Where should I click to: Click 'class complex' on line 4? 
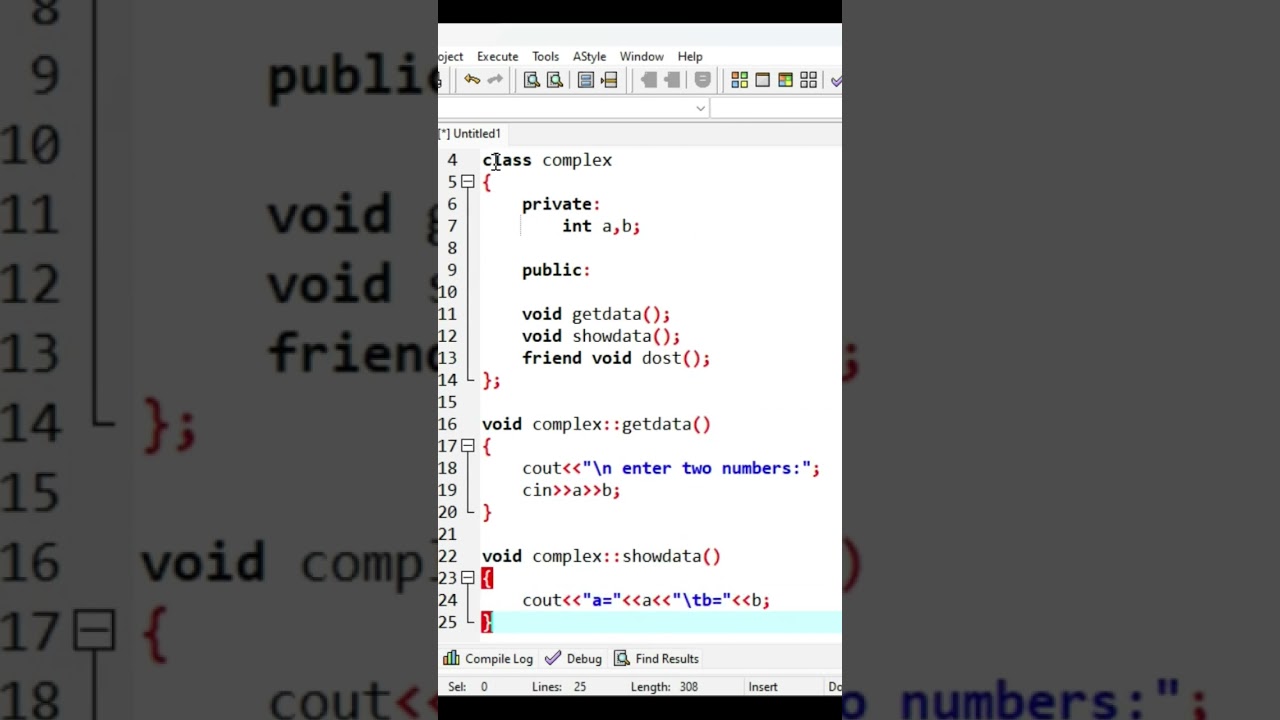coord(547,160)
